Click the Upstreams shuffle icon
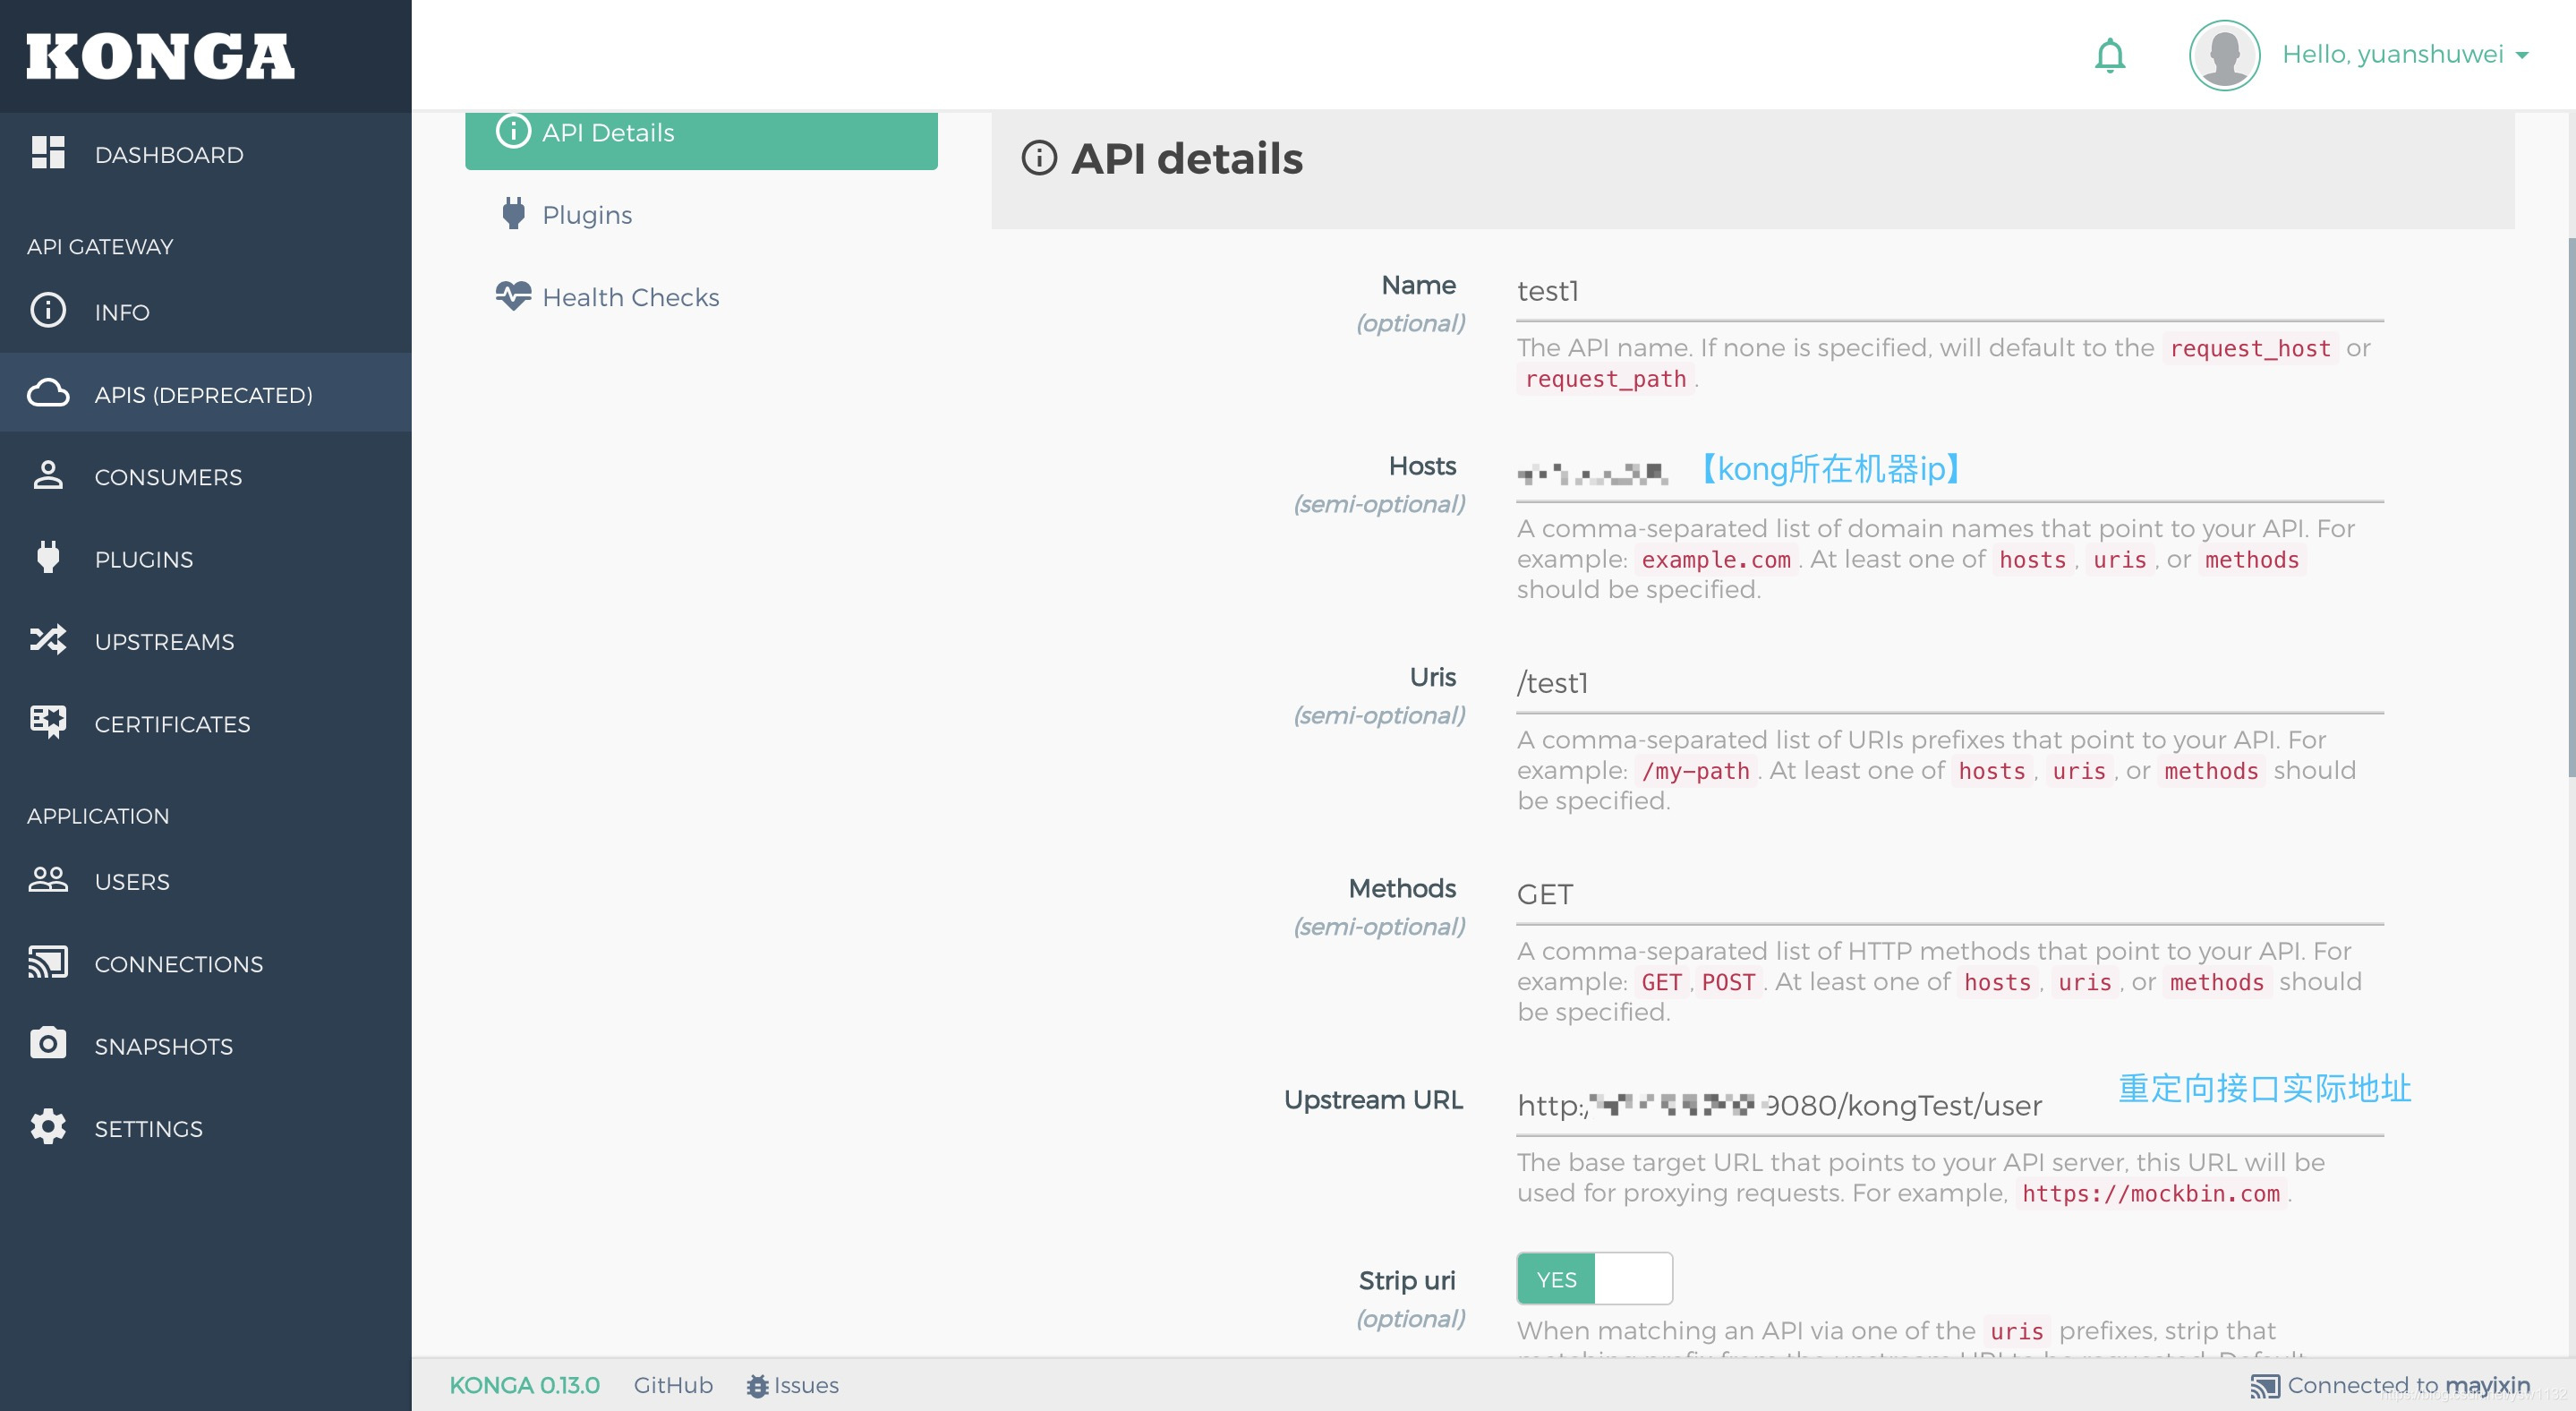2576x1411 pixels. pyautogui.click(x=48, y=640)
